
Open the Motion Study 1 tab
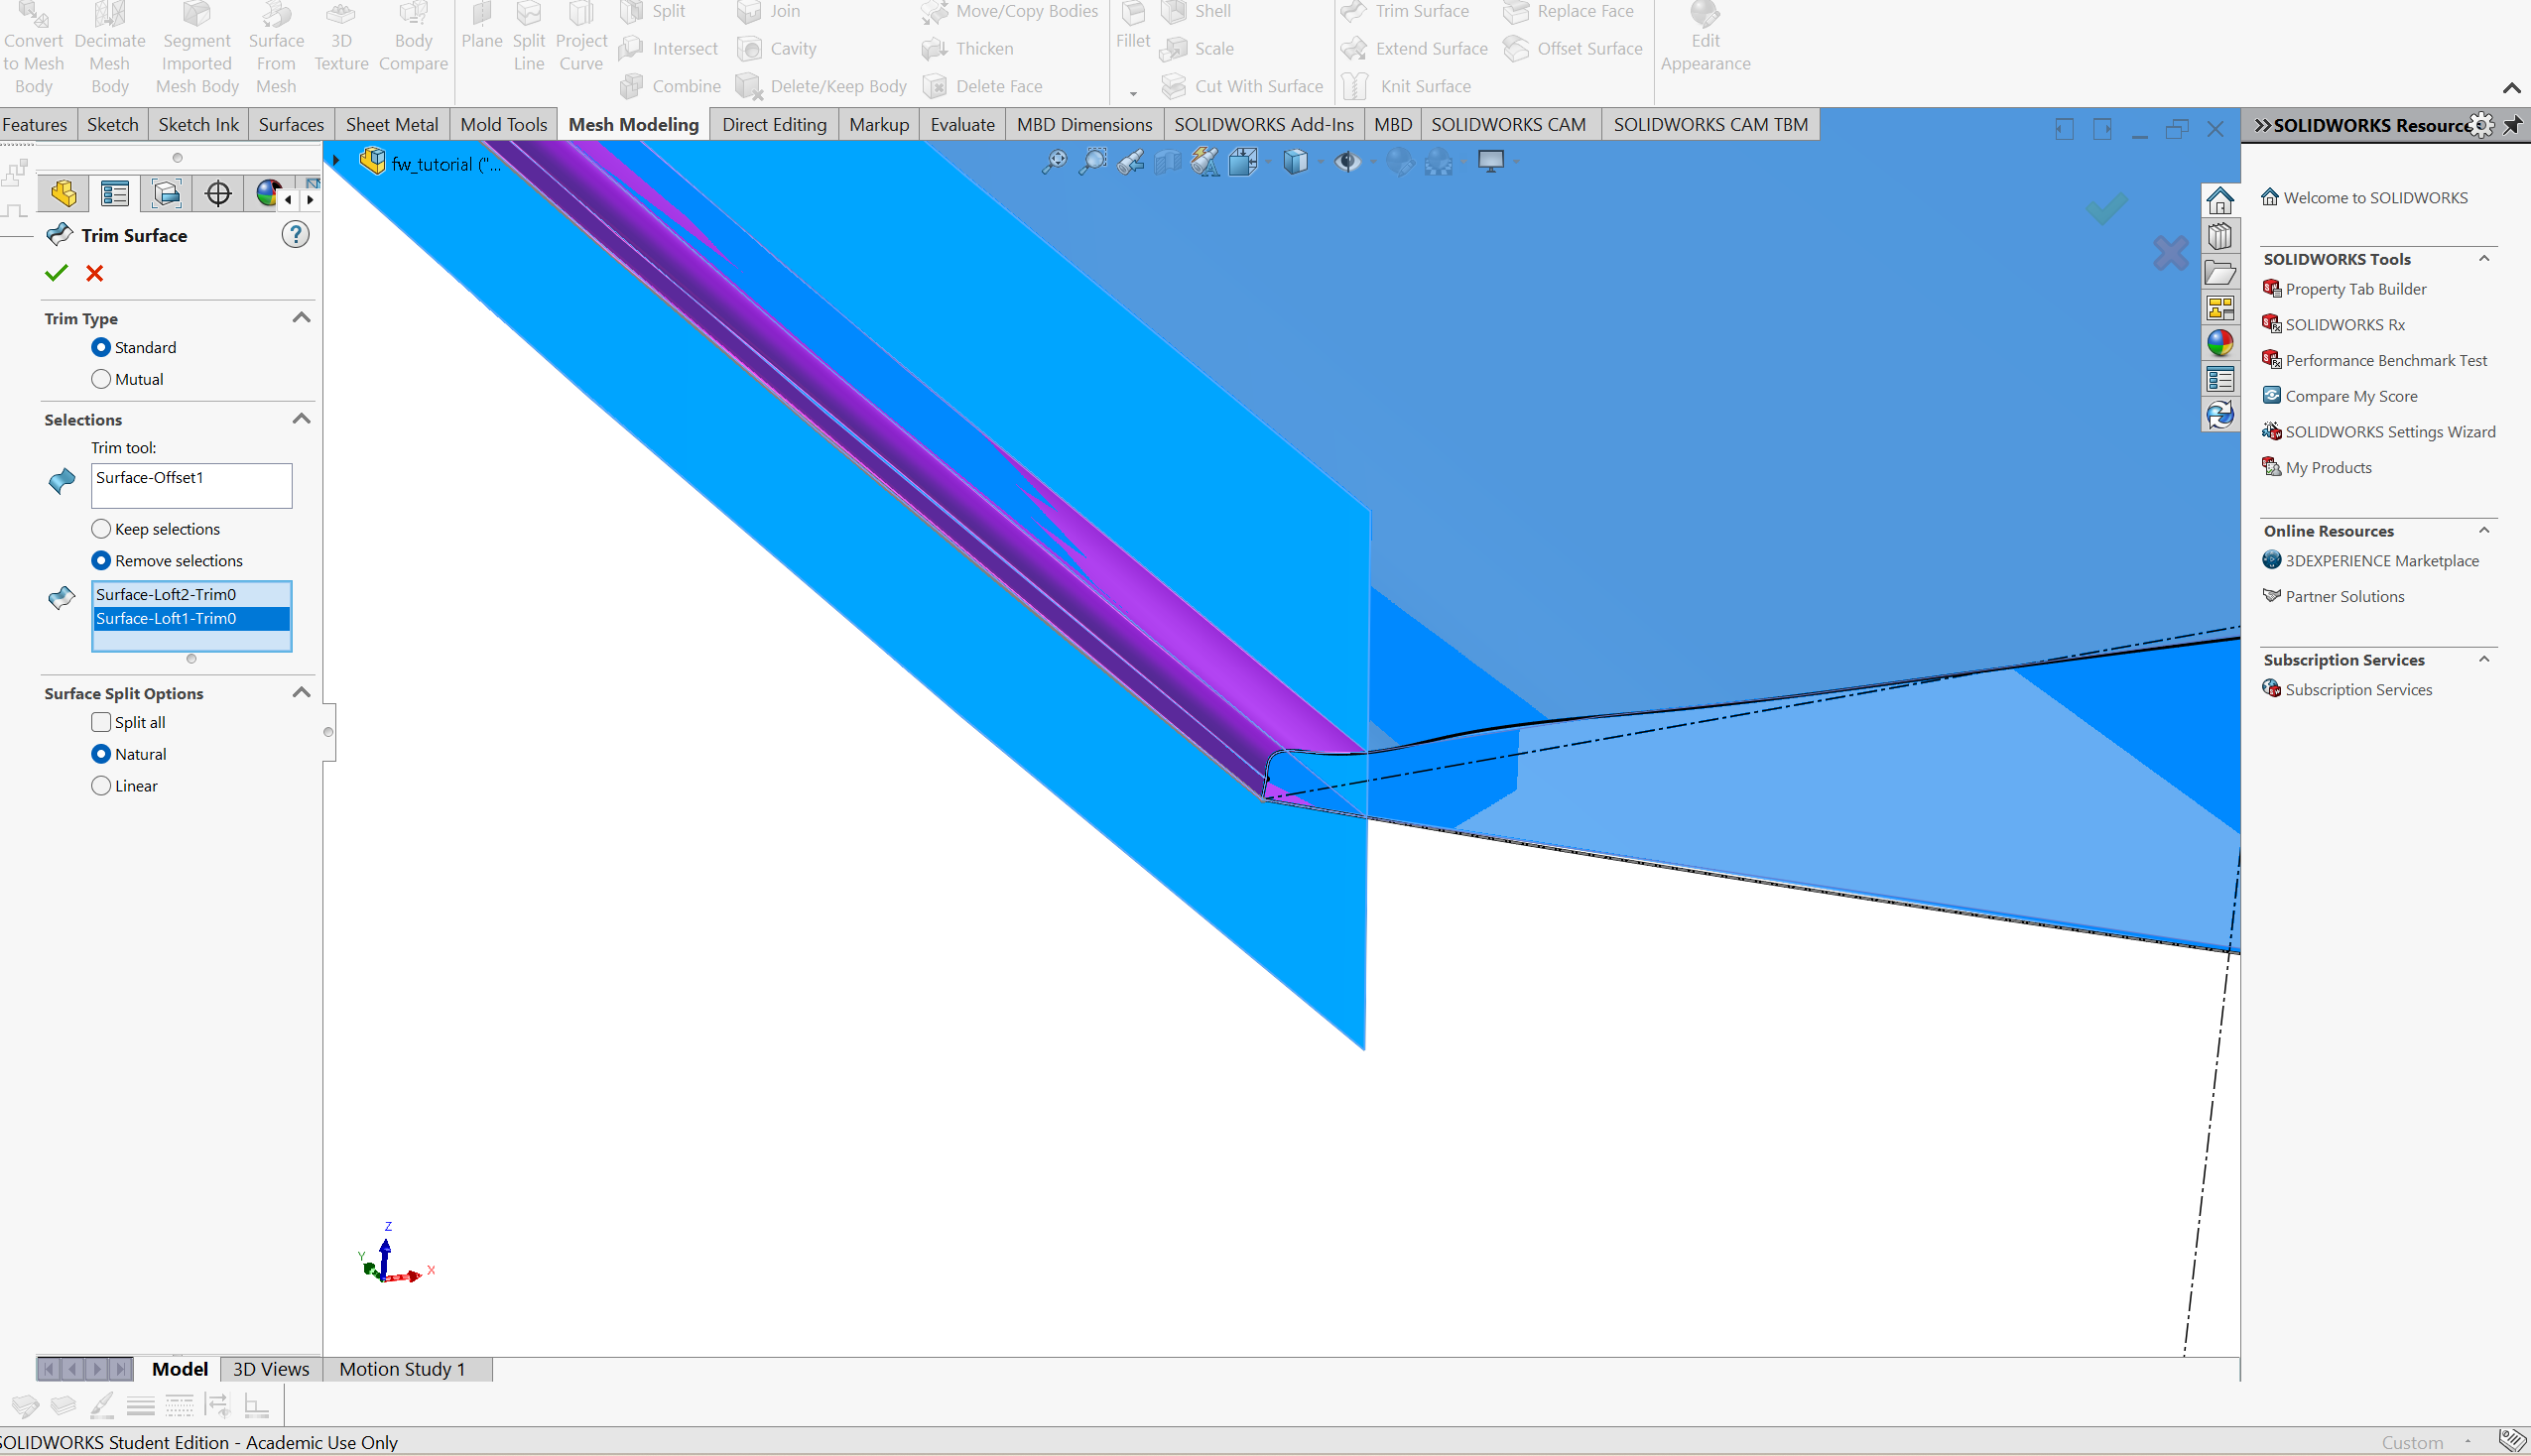402,1369
